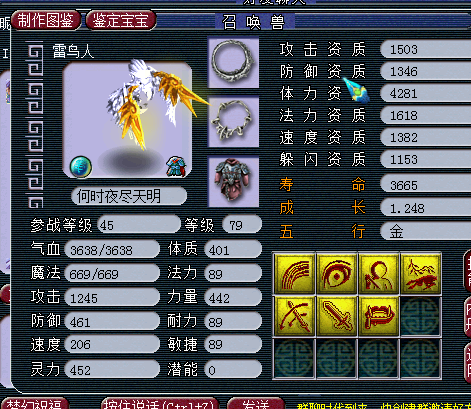
Task: Select the claw-slash skill icon
Action: pyautogui.click(x=294, y=274)
